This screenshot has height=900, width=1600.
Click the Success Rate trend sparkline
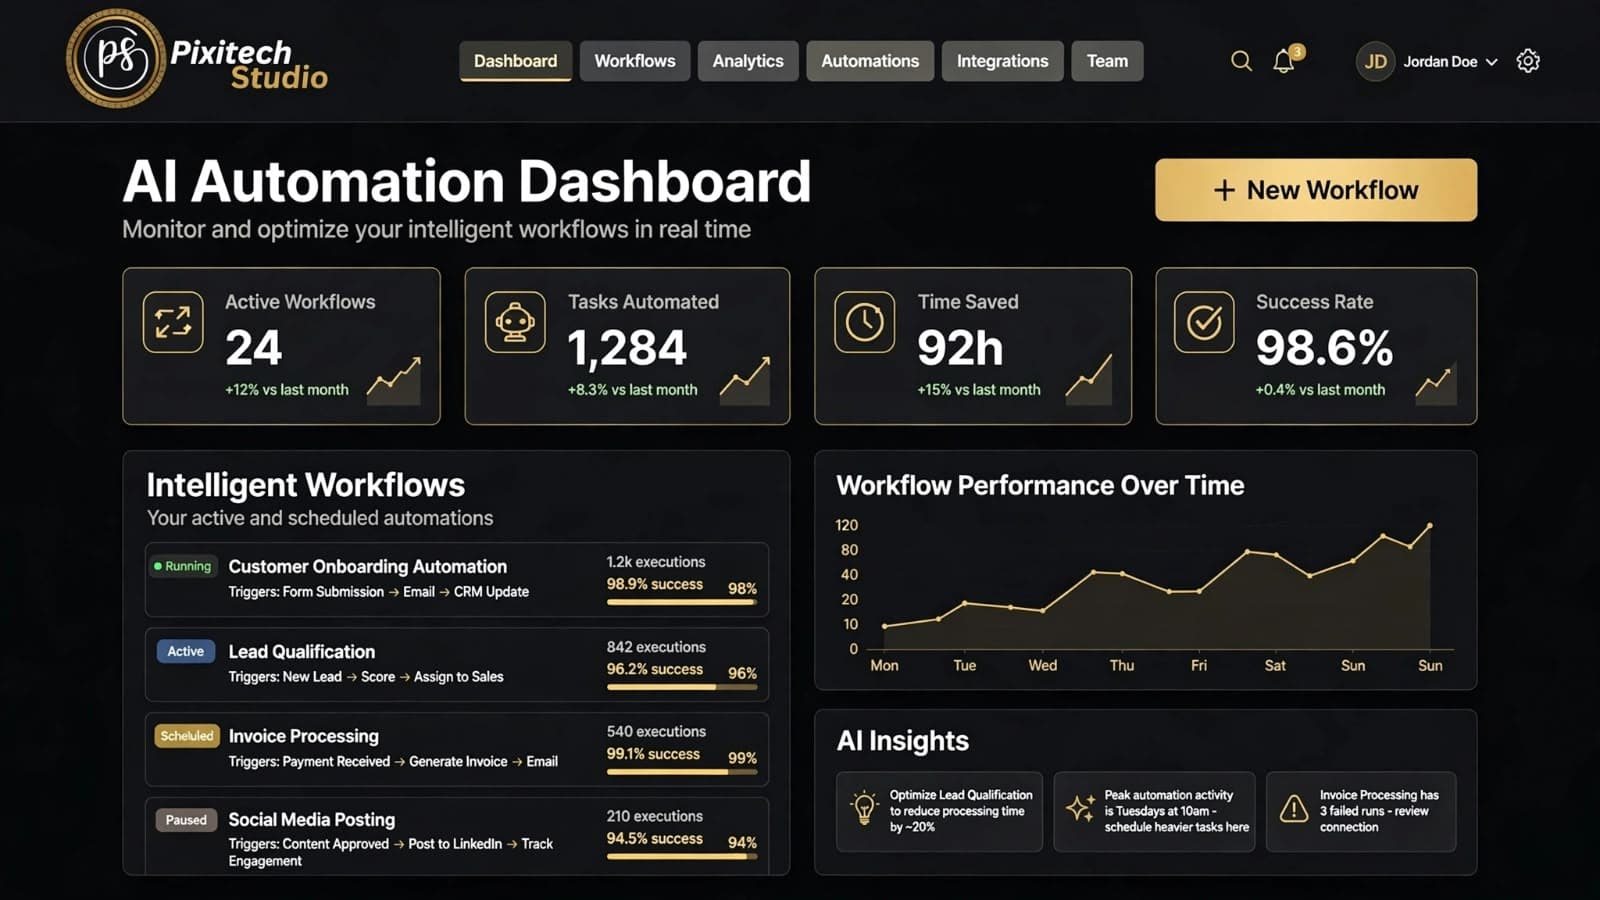pos(1435,384)
